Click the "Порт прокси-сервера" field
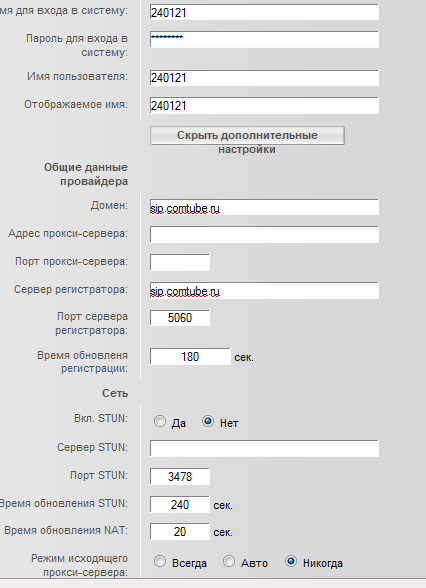 point(180,262)
